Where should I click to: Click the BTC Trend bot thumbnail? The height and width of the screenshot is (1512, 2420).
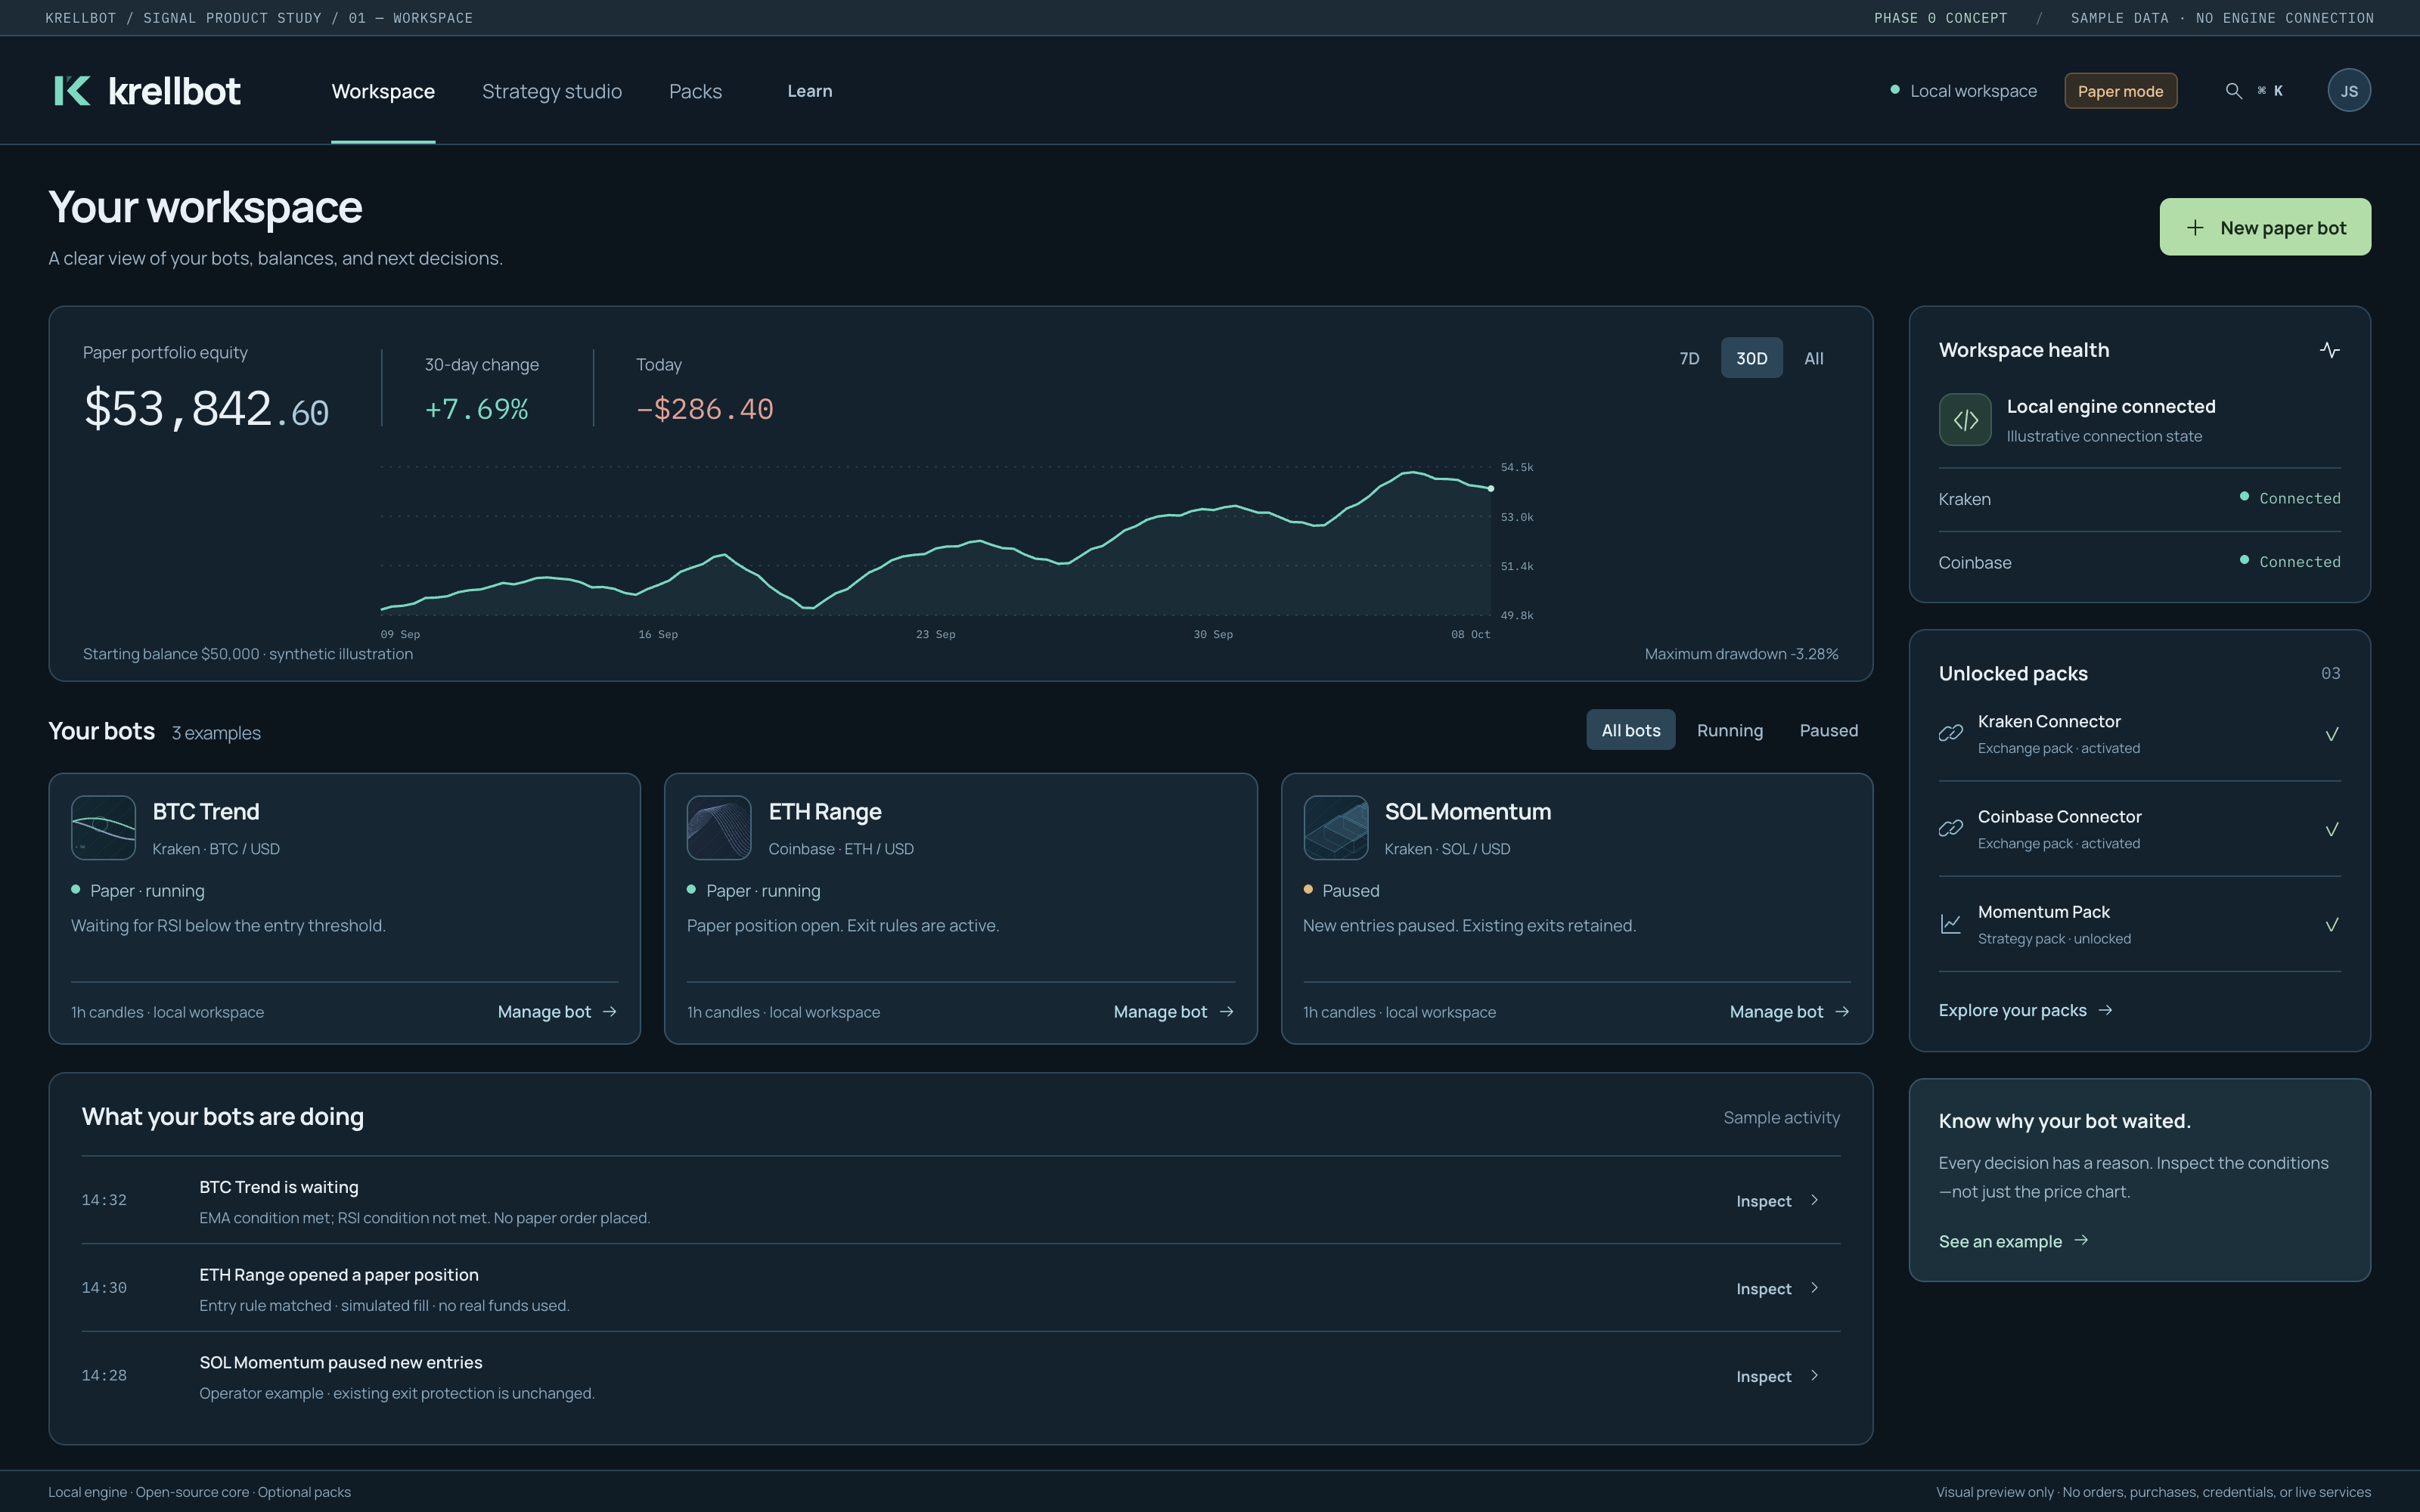[x=103, y=828]
